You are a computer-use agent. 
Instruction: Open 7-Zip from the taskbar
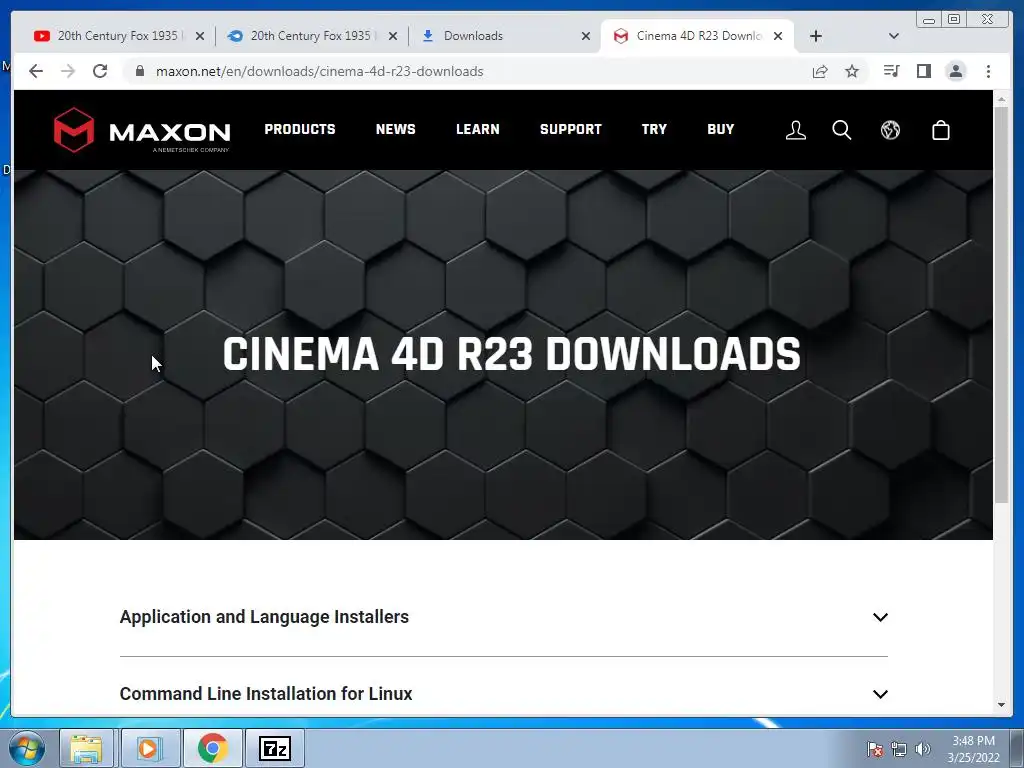pyautogui.click(x=274, y=748)
